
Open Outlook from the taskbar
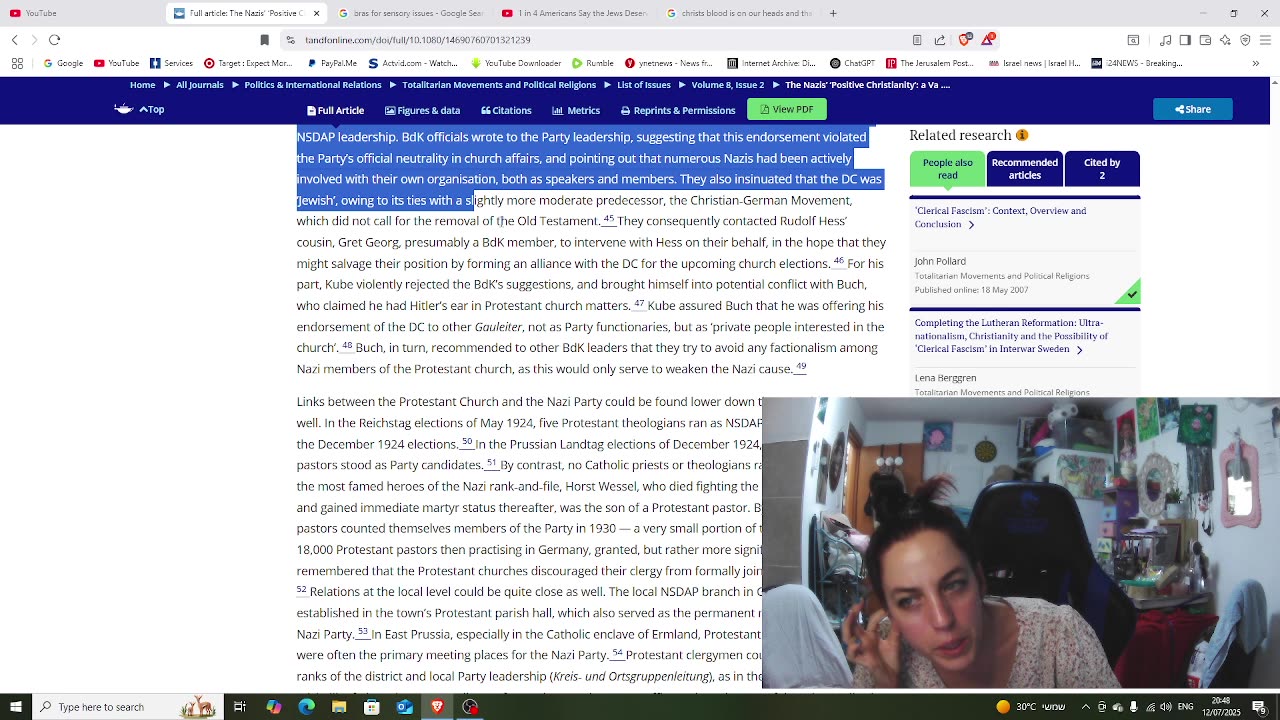pos(404,707)
